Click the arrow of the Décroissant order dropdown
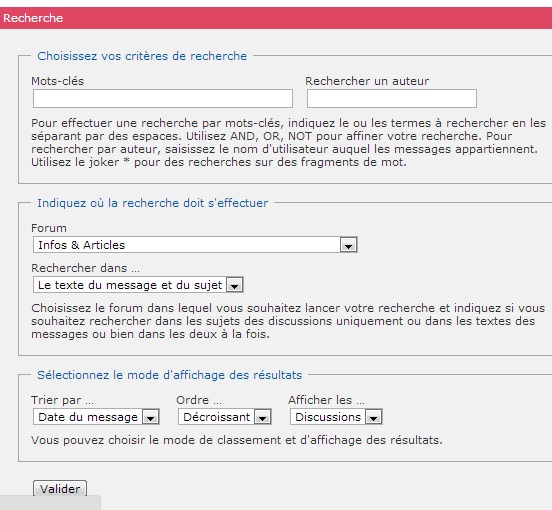Viewport: 552px width, 510px height. (x=262, y=417)
